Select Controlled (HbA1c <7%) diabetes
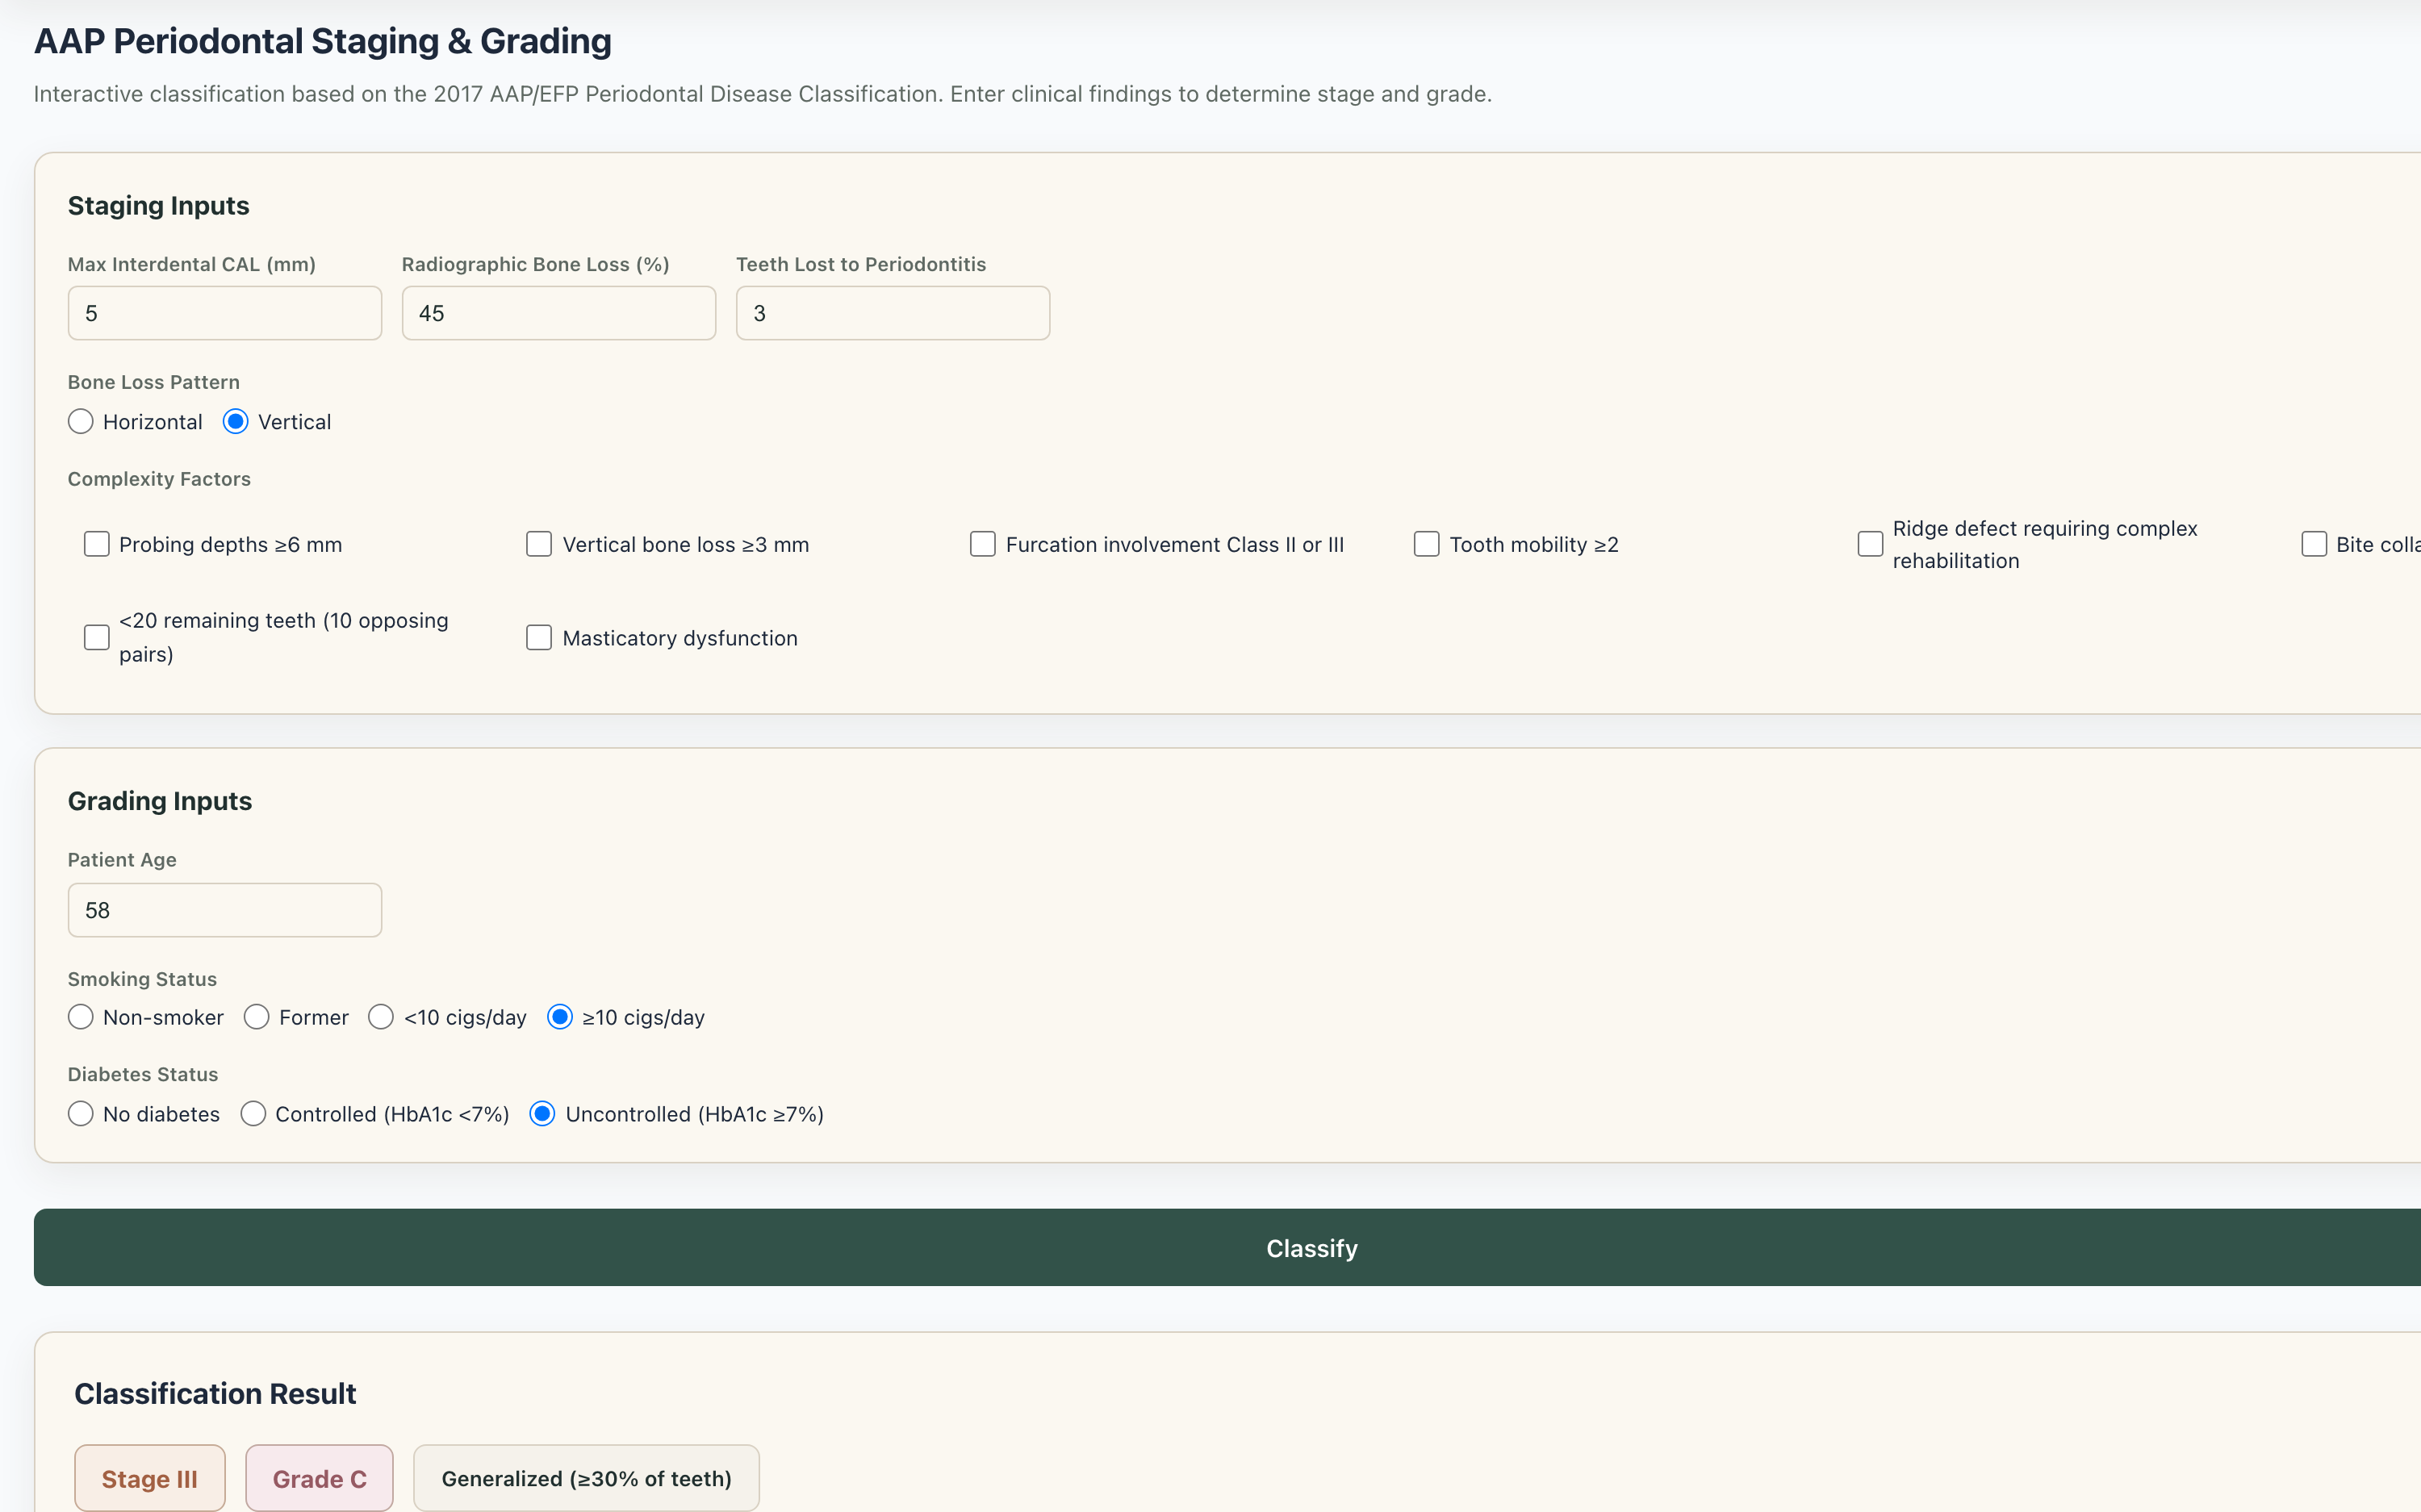 click(253, 1114)
